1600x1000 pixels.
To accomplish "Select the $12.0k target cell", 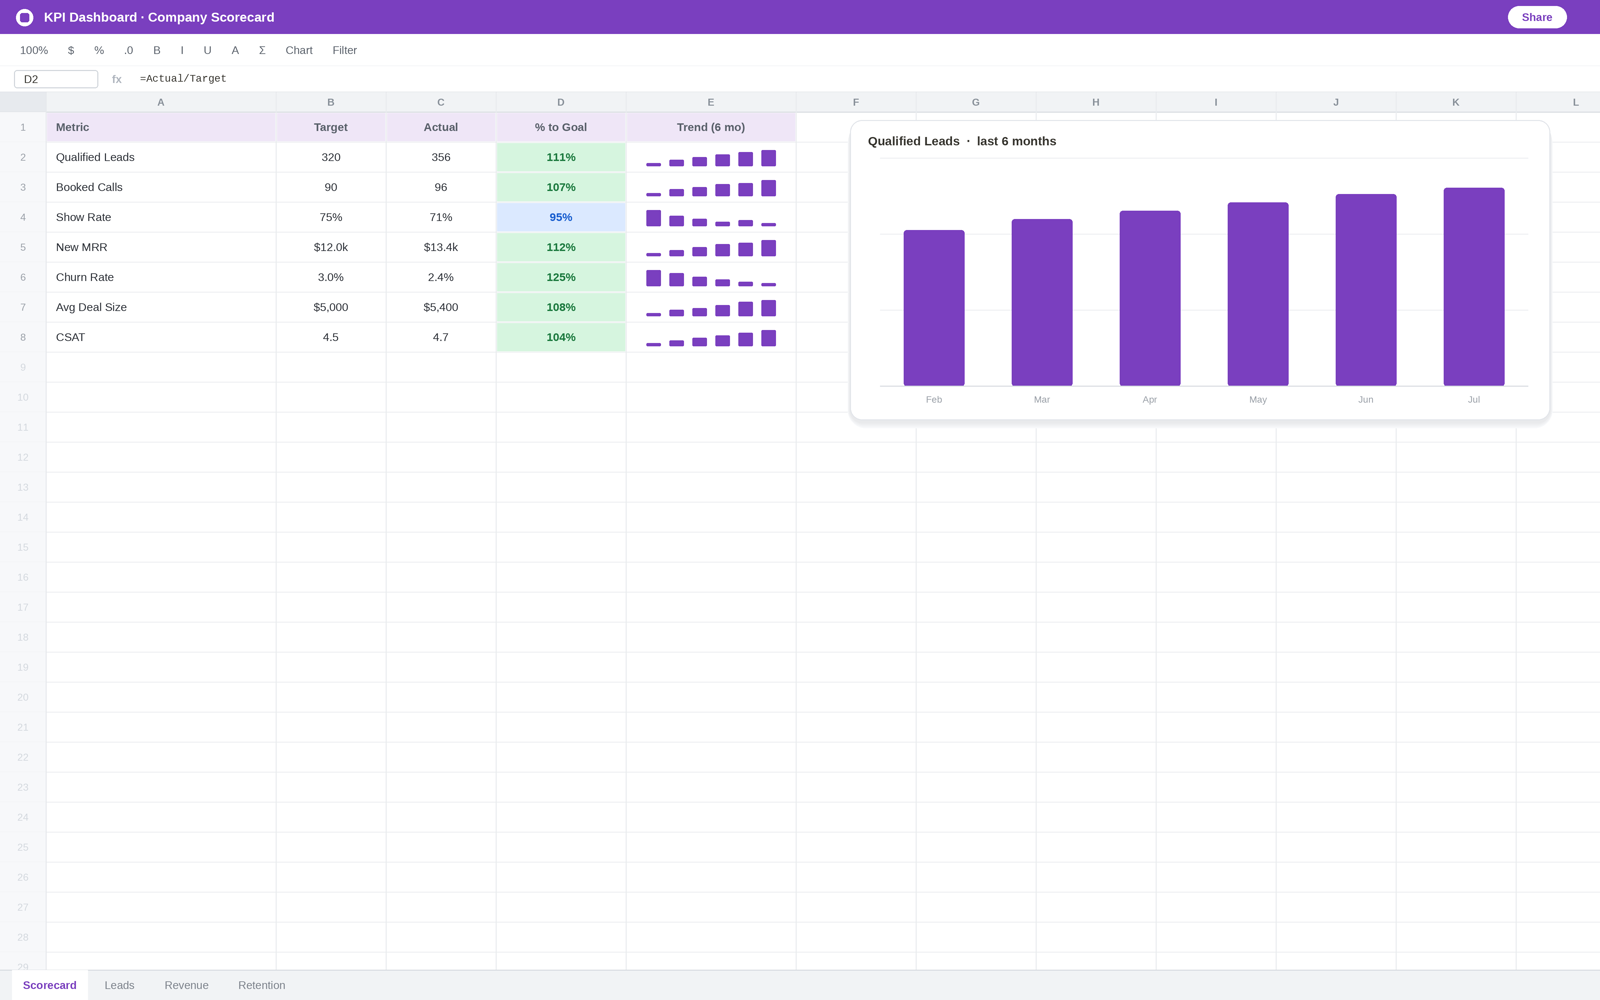I will point(331,247).
